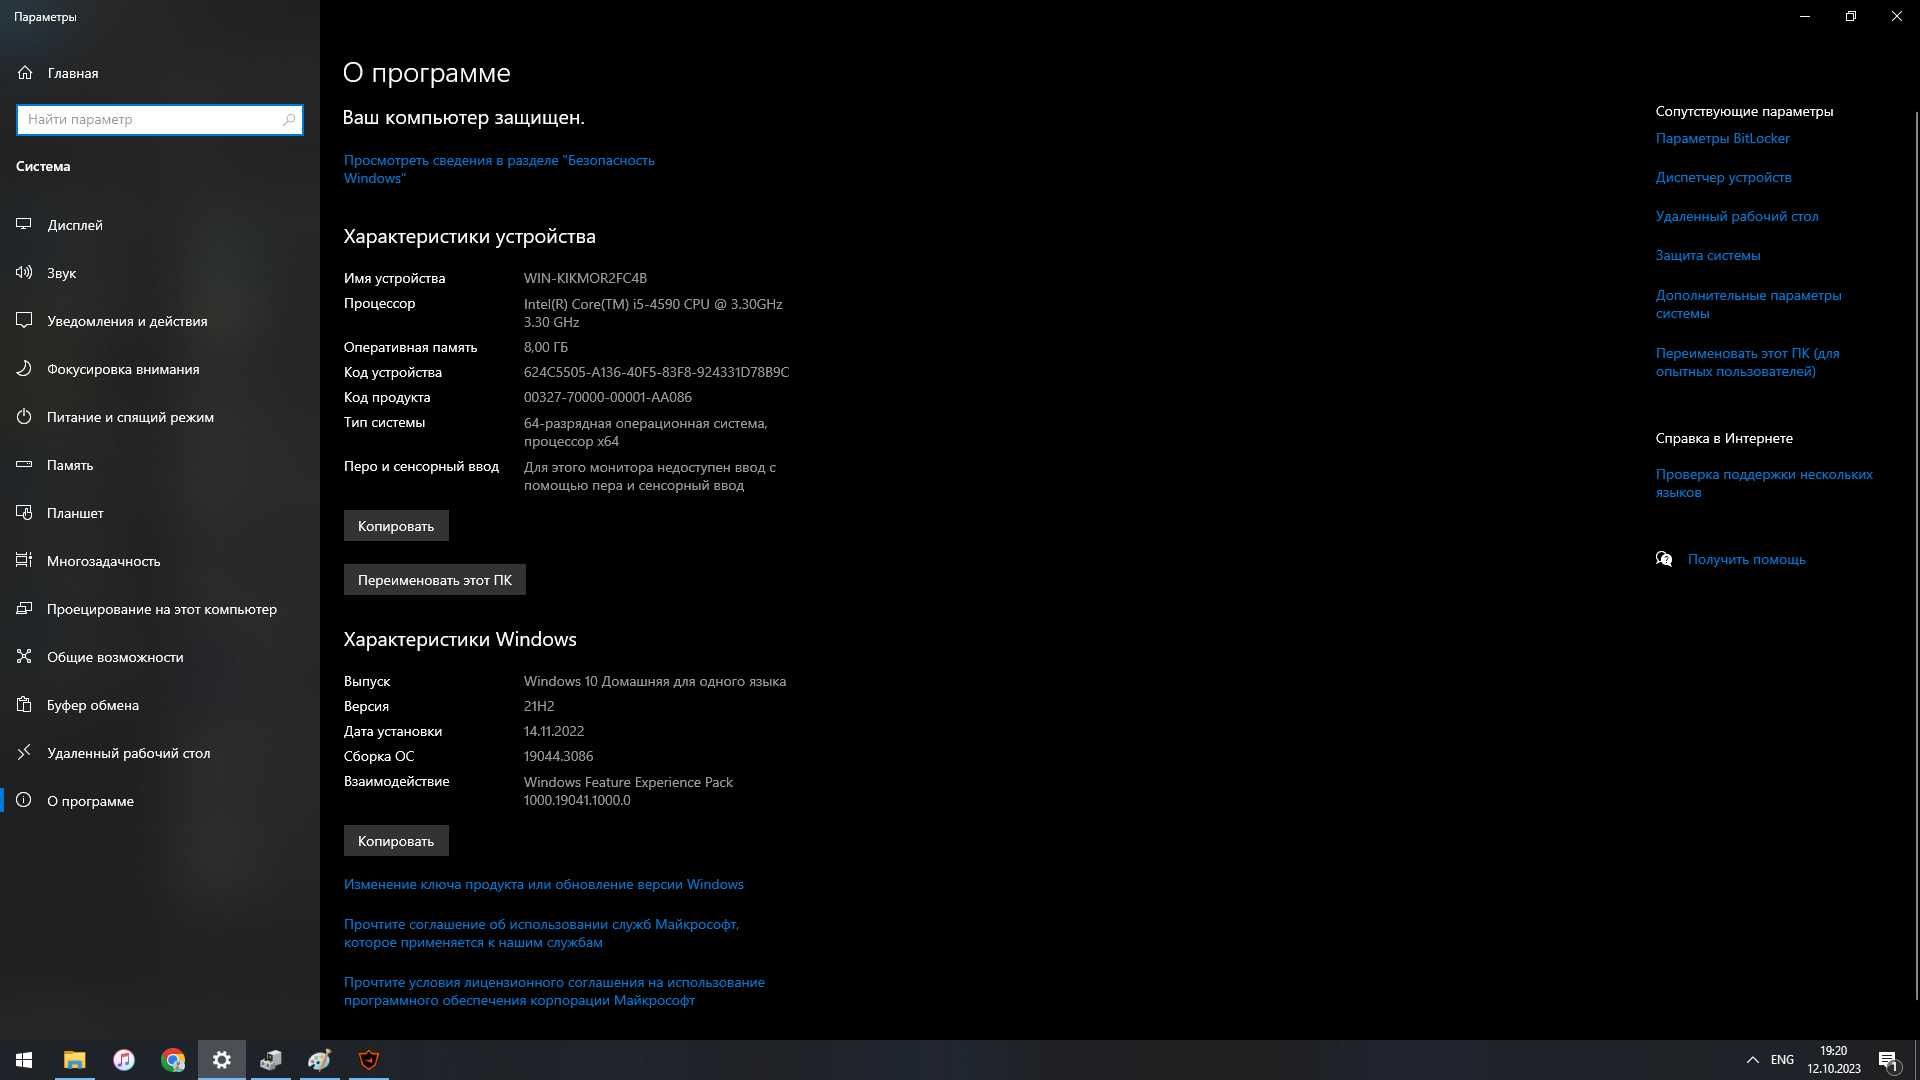Screen dimensions: 1920x1080
Task: Open Общие возможности section
Action: [x=160, y=657]
